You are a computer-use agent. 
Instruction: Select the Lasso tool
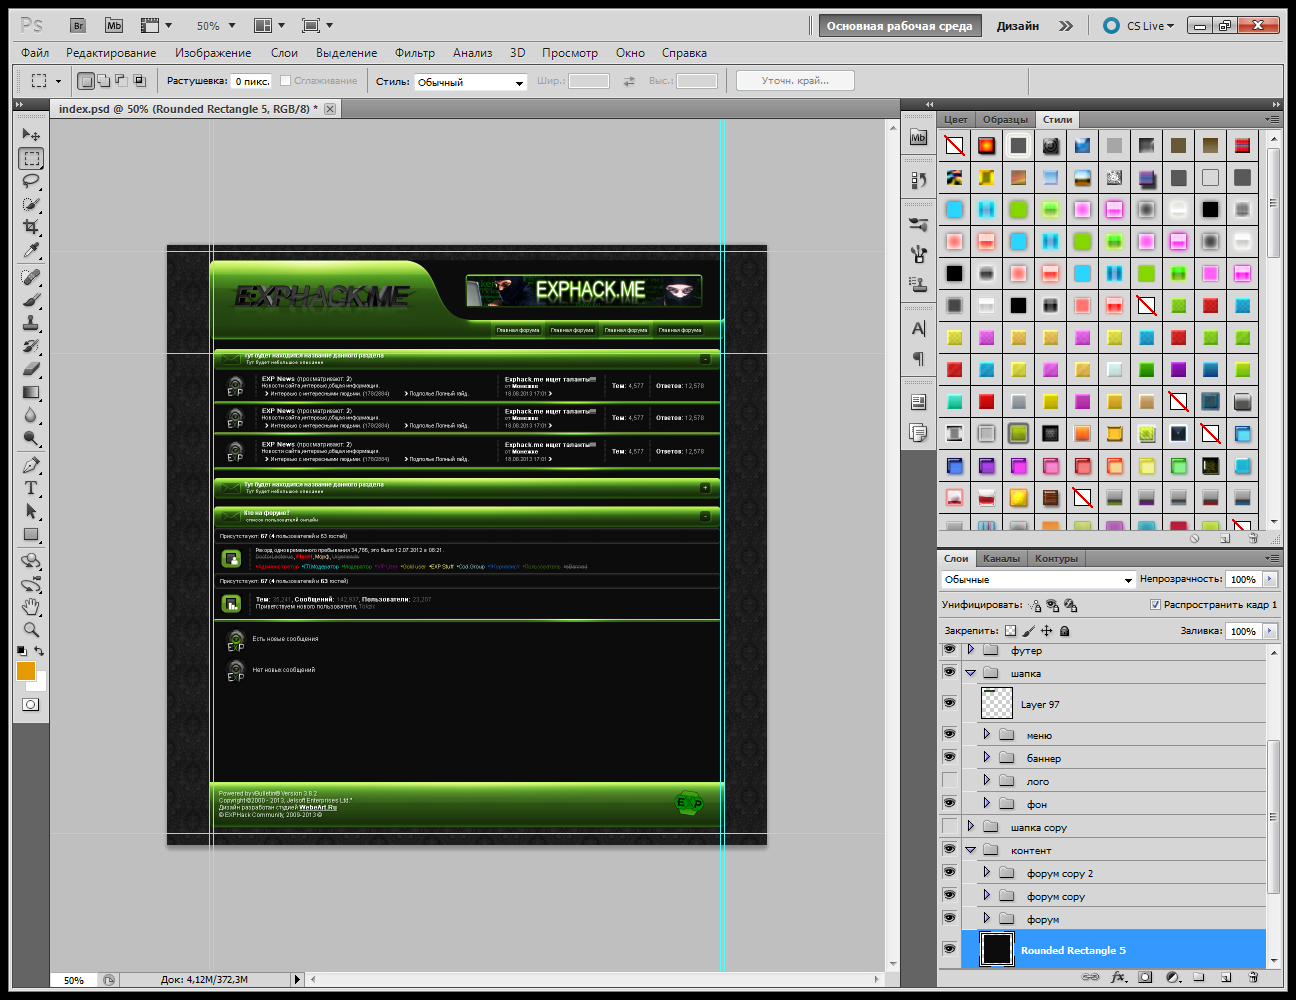tap(31, 181)
